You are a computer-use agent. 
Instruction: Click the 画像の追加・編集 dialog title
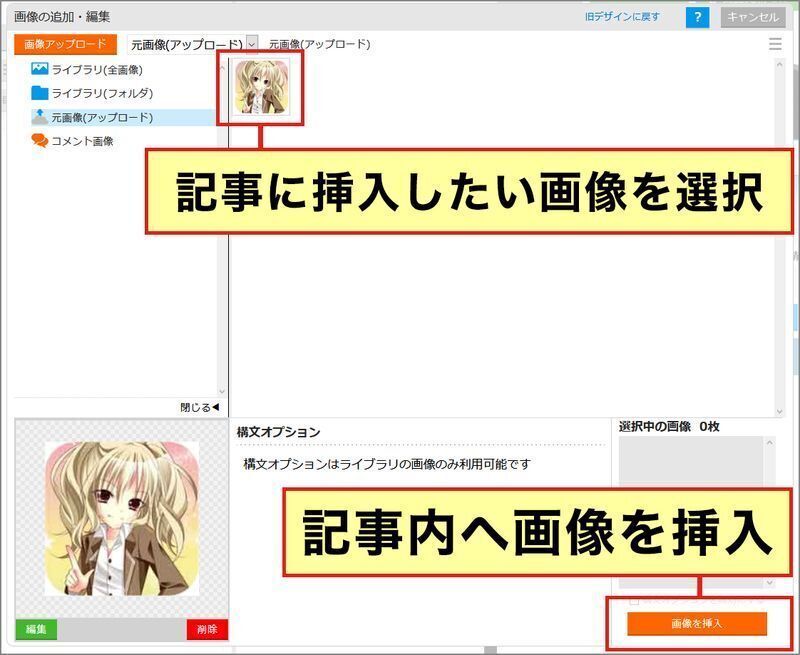[x=62, y=17]
